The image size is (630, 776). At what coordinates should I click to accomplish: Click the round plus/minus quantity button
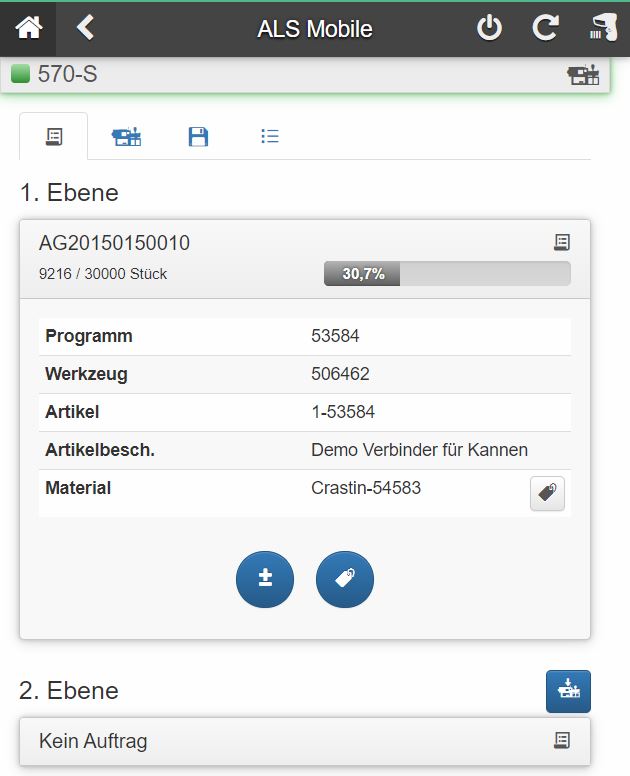tap(265, 579)
